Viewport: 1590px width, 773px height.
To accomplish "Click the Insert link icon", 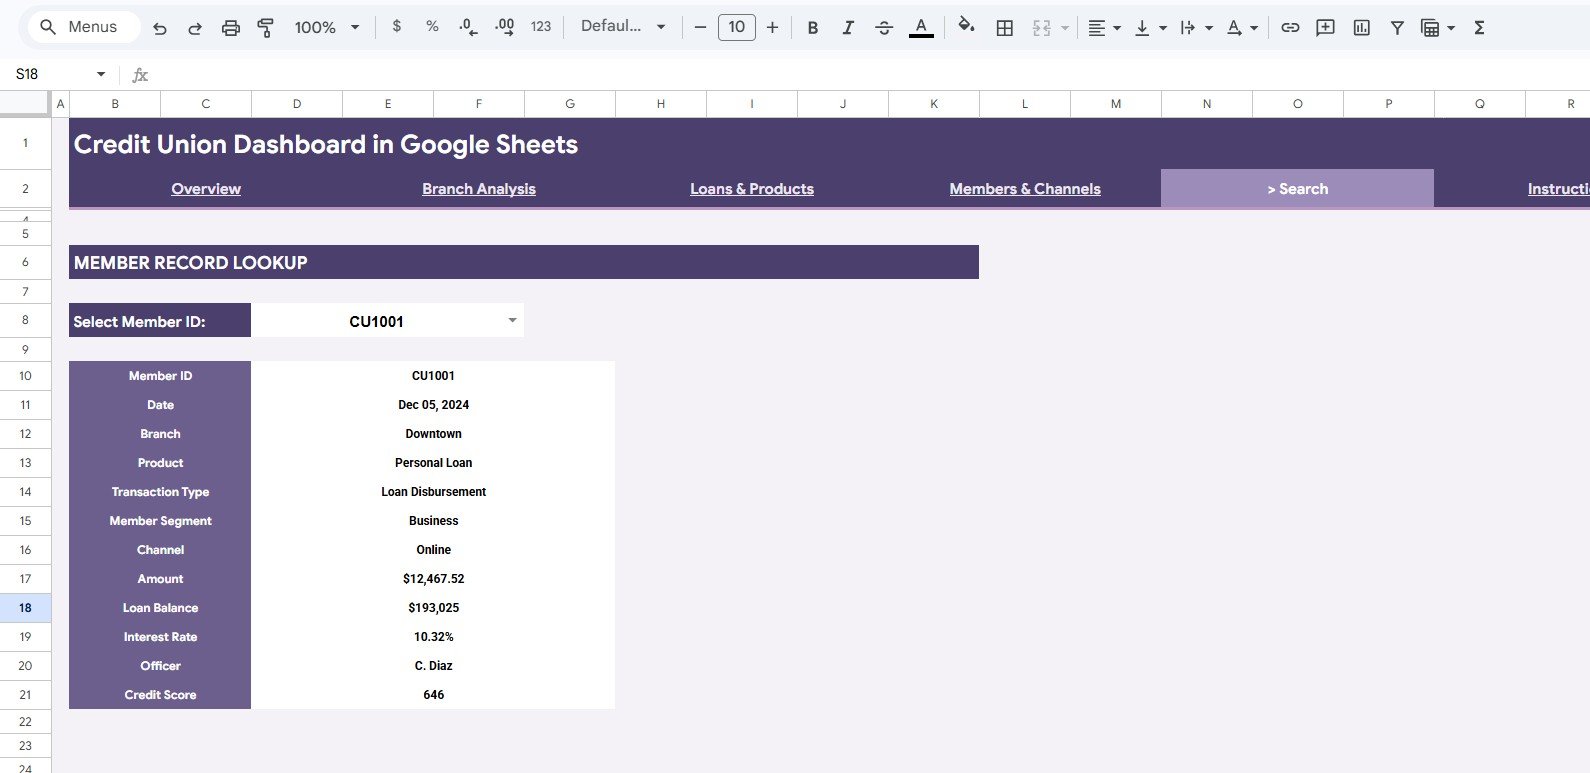I will click(1290, 28).
